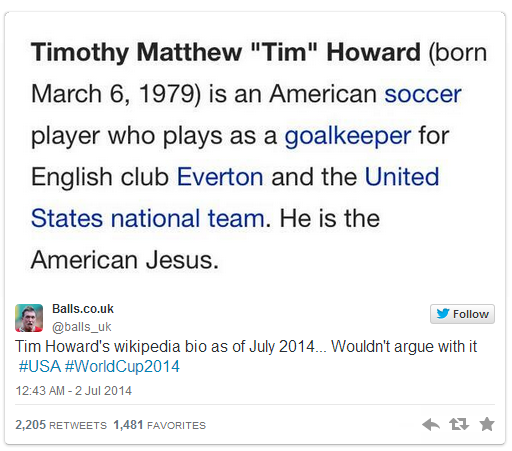Follow the blue goalkeeper link
The image size is (512, 451).
pos(348,137)
